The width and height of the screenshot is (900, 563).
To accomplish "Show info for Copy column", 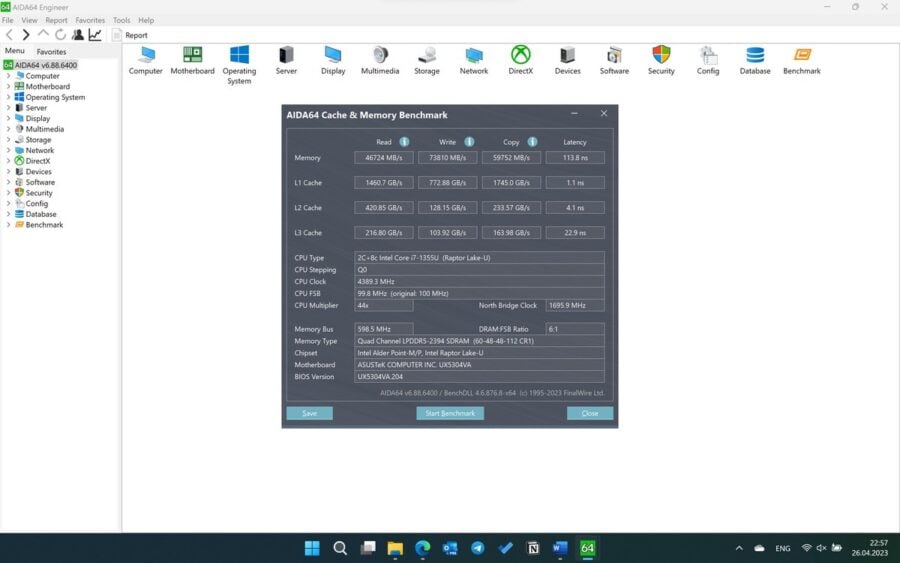I will [533, 142].
